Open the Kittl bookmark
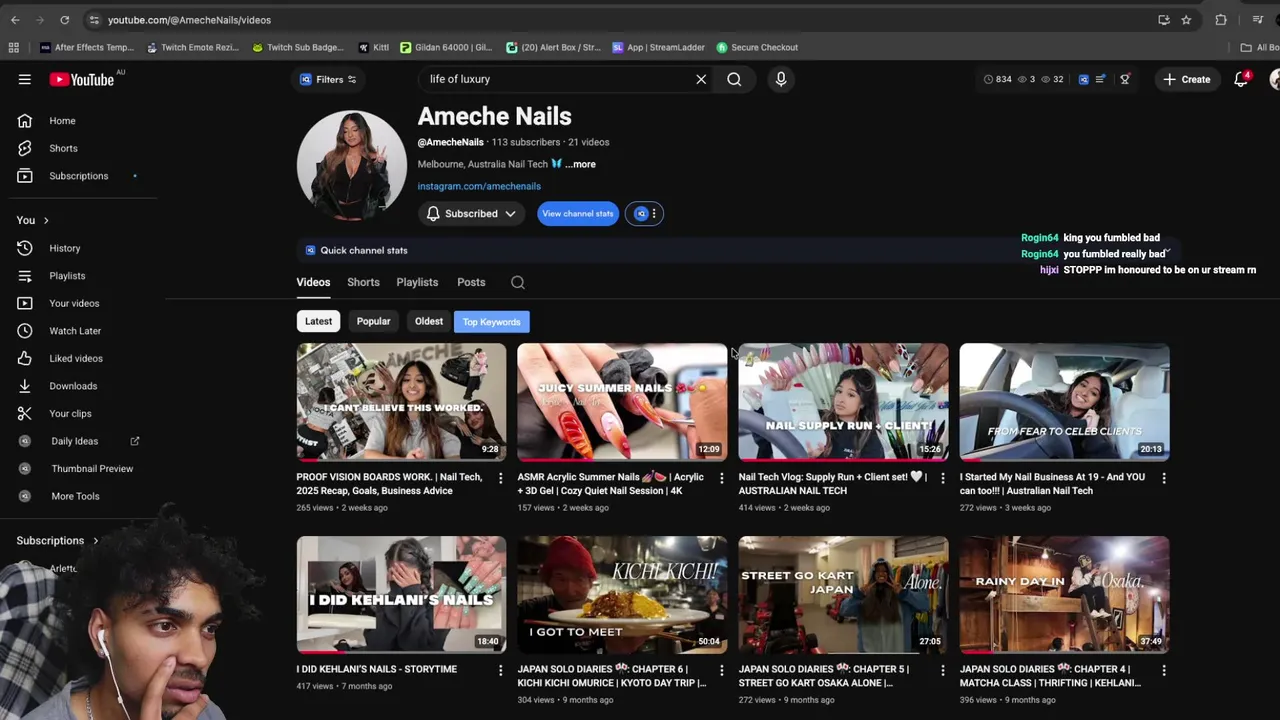Viewport: 1280px width, 720px height. [x=374, y=47]
